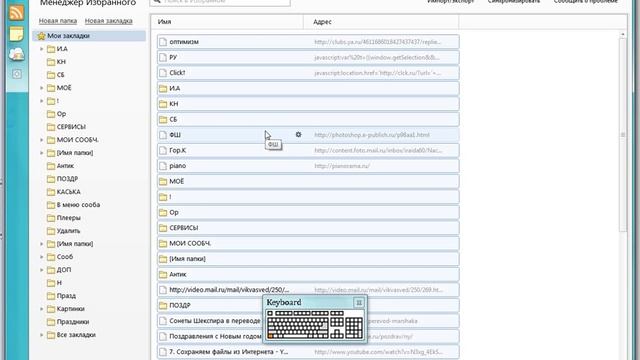Click the page icon of the piano bookmark
The image size is (640, 360).
coord(163,166)
